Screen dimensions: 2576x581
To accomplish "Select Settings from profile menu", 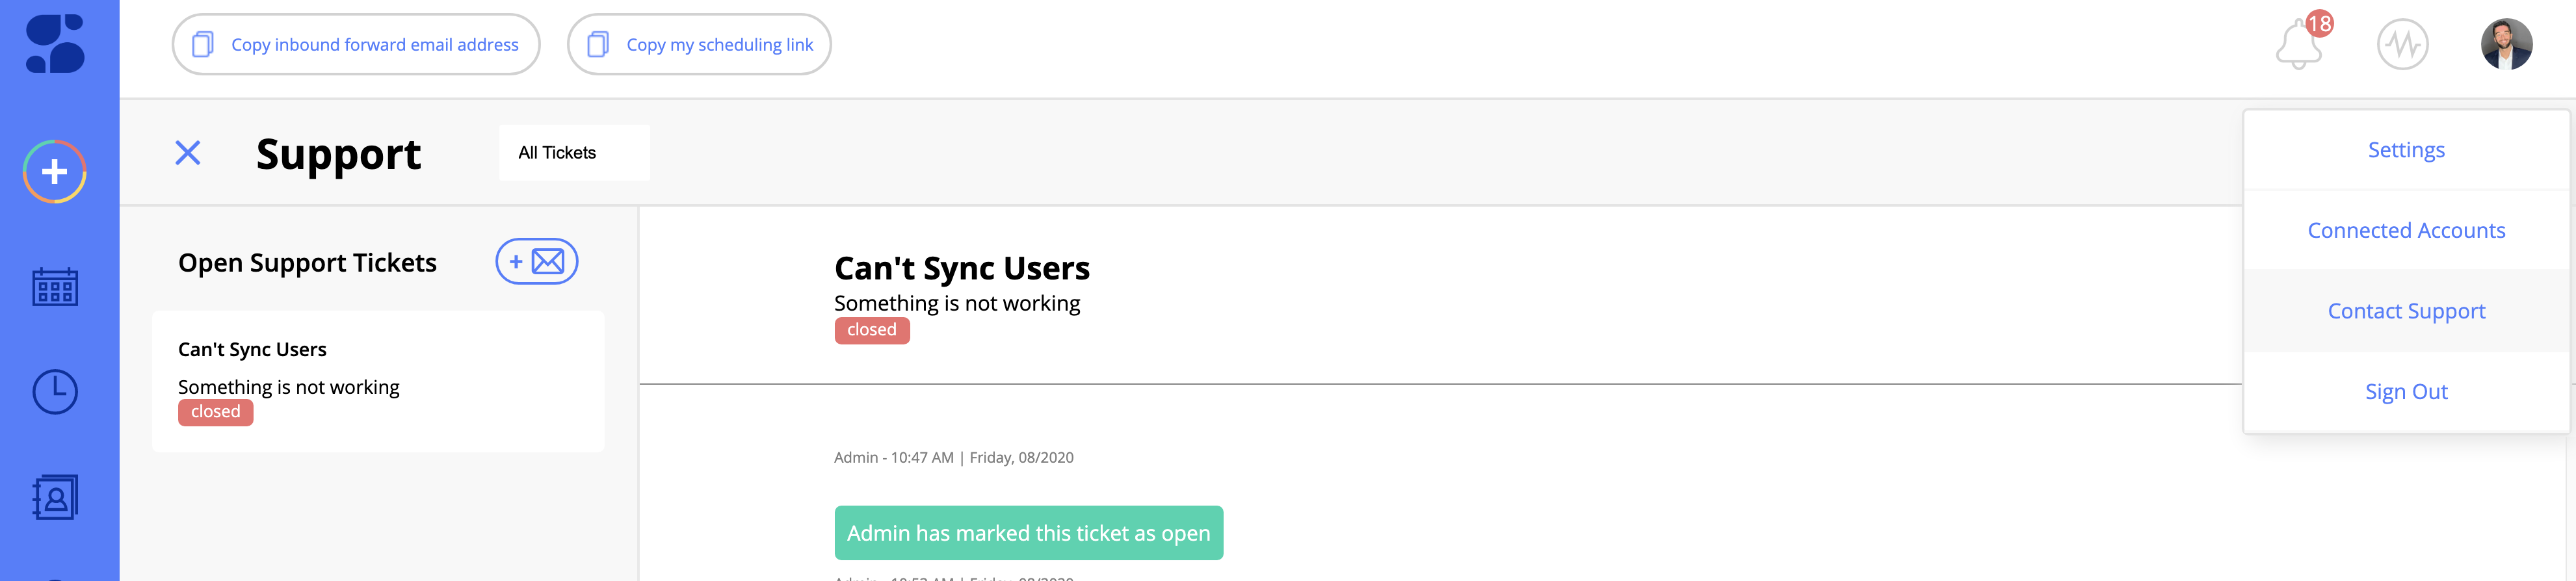I will pos(2406,150).
